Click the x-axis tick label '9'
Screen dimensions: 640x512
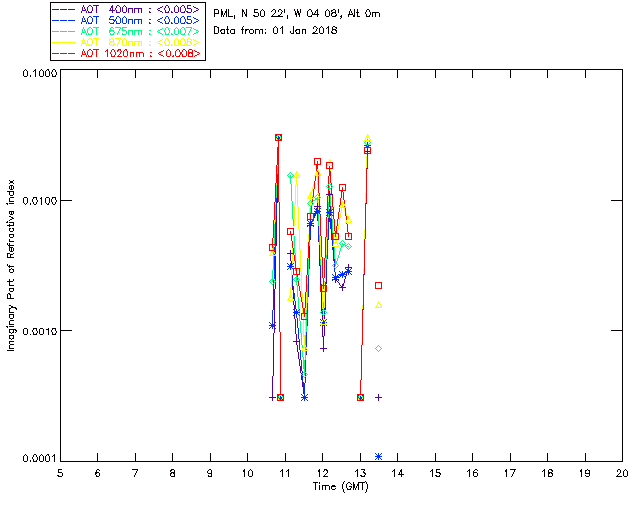coord(210,473)
